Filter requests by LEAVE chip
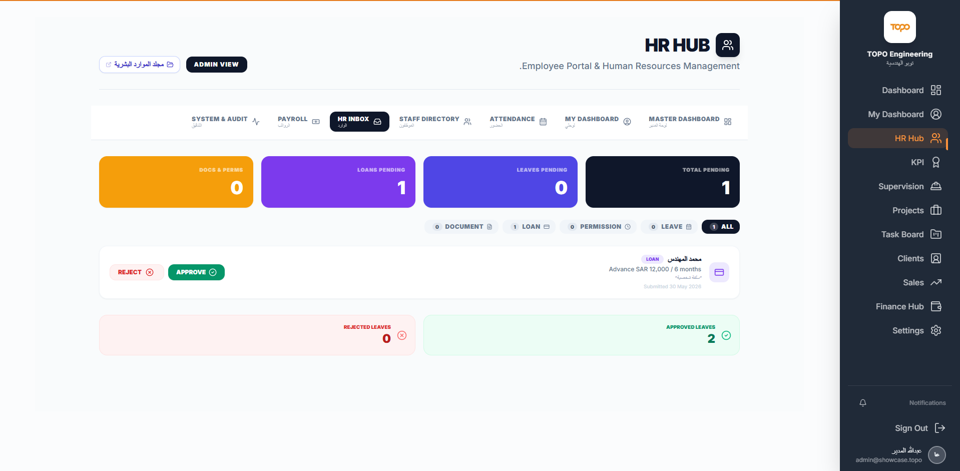960x471 pixels. tap(669, 227)
